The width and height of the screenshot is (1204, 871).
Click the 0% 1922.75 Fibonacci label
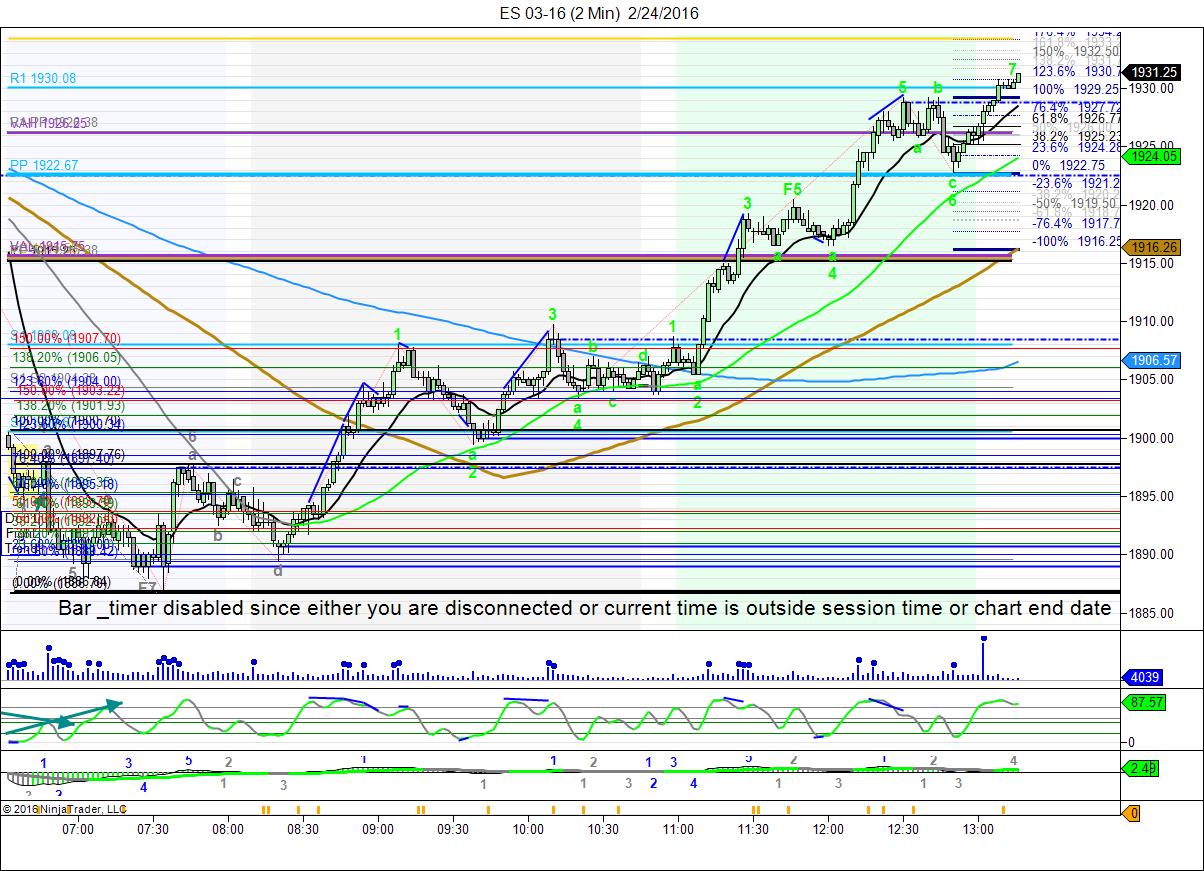(x=1075, y=166)
